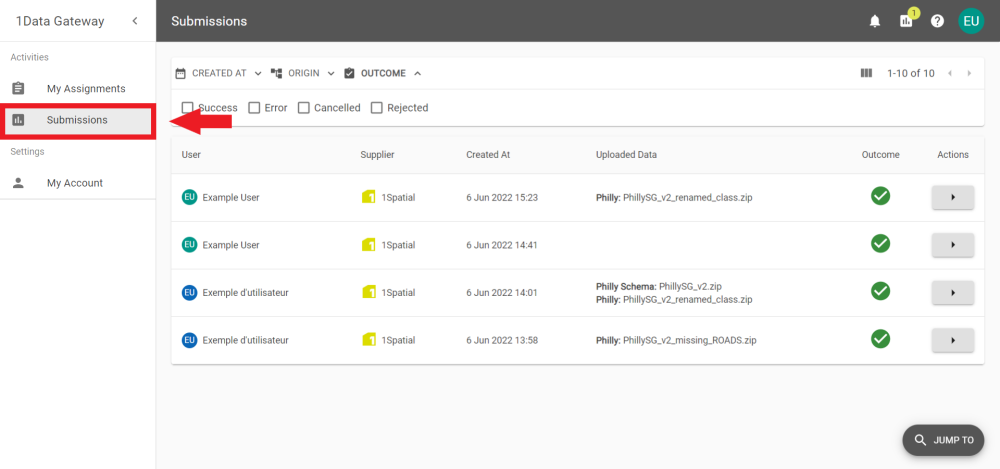Open actions for the 13:58 submission
The width and height of the screenshot is (1000, 469).
953,340
